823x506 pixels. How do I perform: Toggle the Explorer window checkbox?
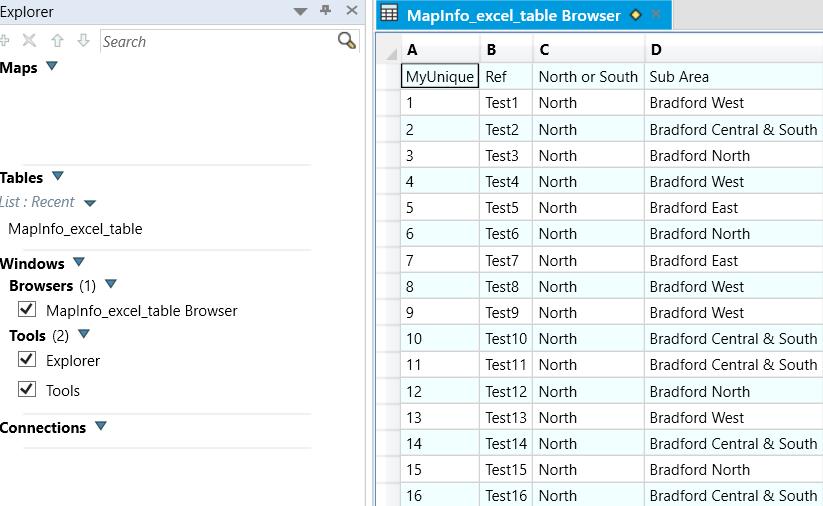[x=27, y=360]
